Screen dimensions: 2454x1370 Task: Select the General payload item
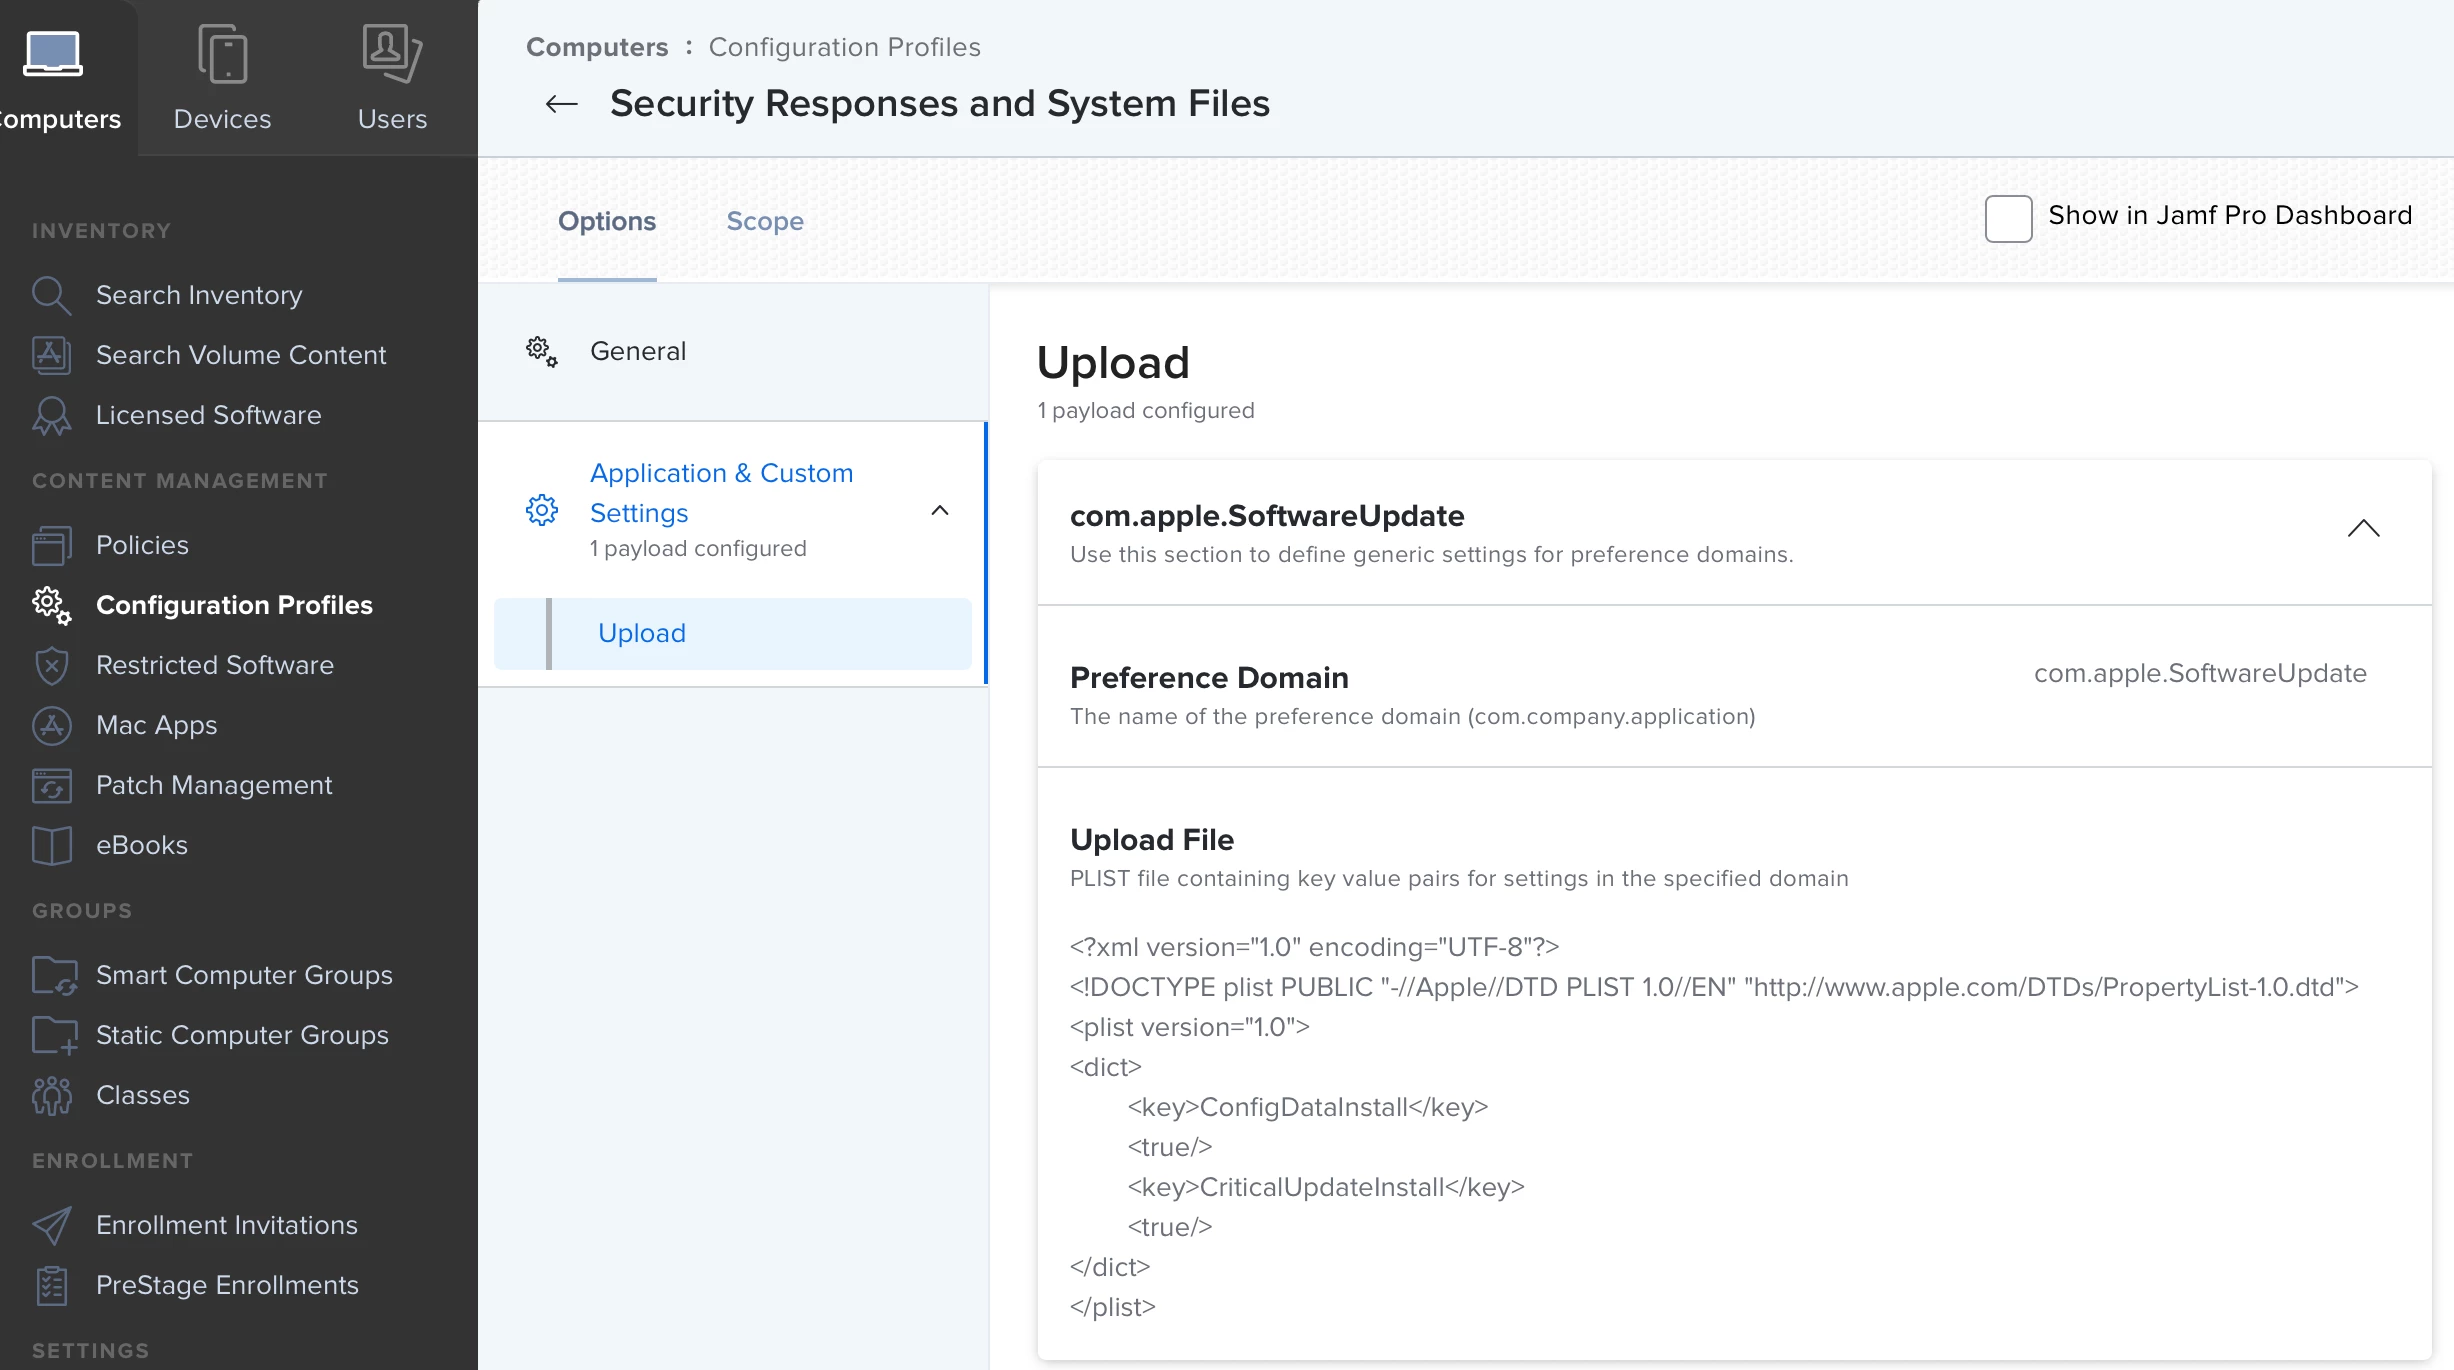tap(733, 352)
